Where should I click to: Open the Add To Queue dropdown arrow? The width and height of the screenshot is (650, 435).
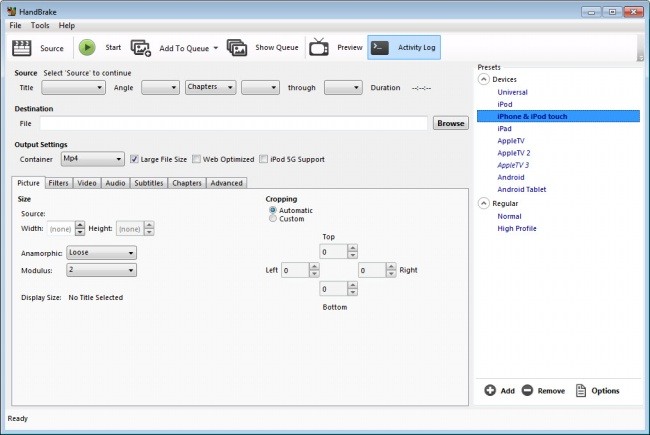point(216,48)
